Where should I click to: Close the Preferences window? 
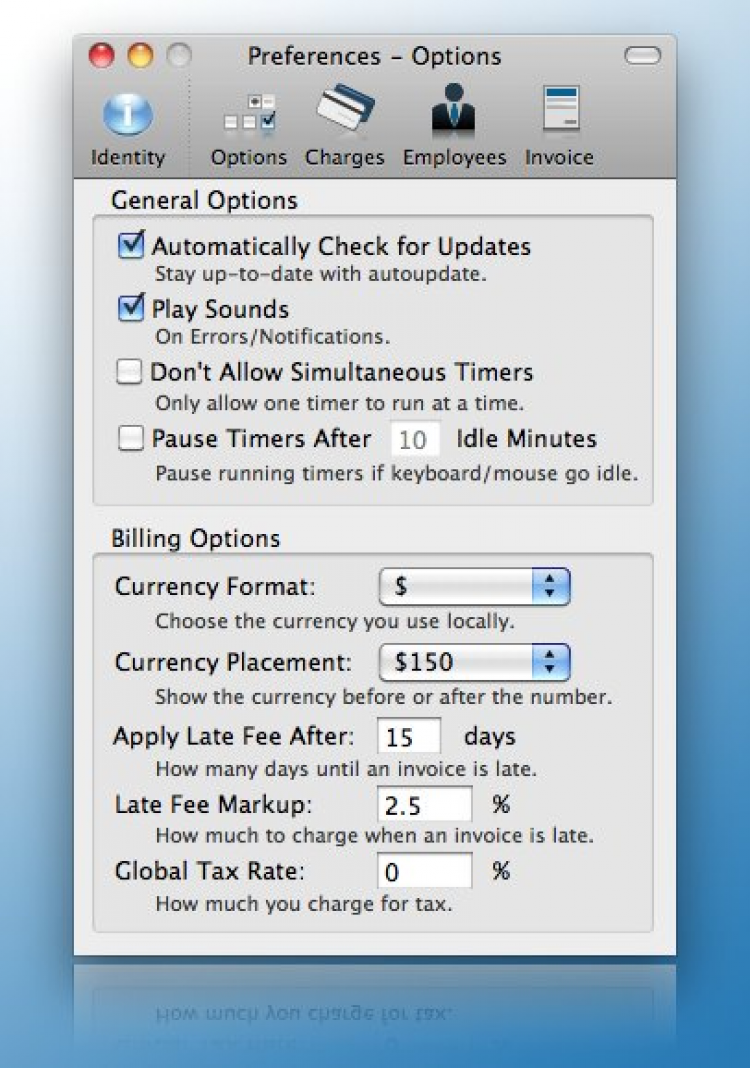point(101,56)
